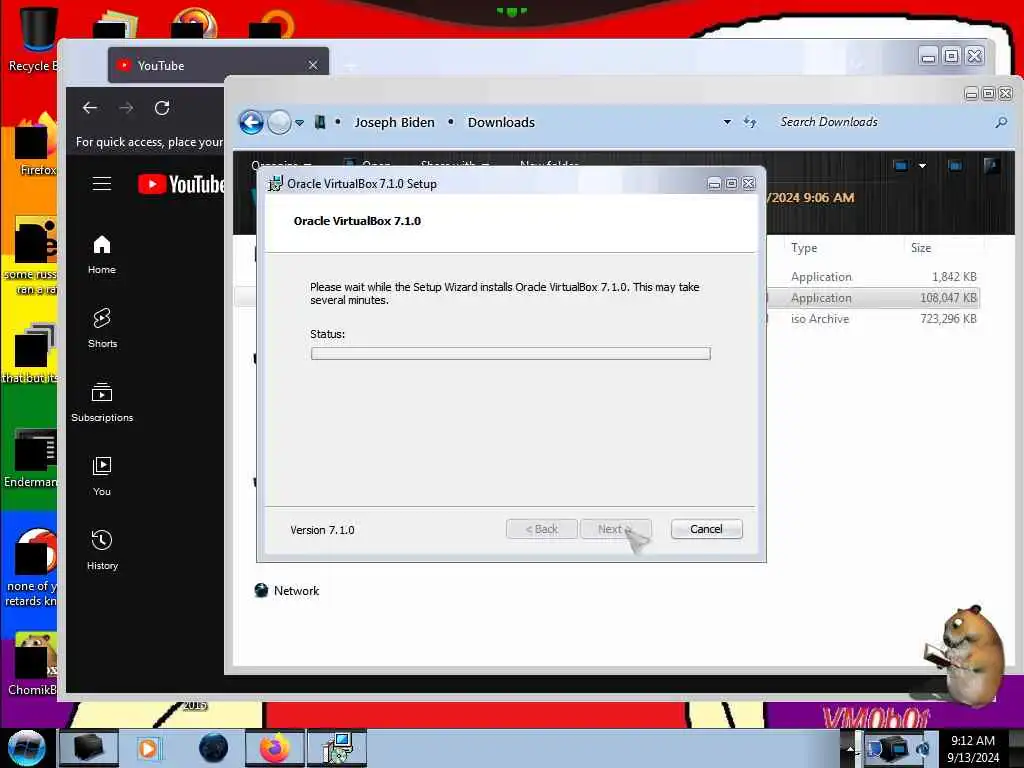Viewport: 1024px width, 768px height.
Task: Click the volume icon in system tray
Action: pyautogui.click(x=922, y=748)
